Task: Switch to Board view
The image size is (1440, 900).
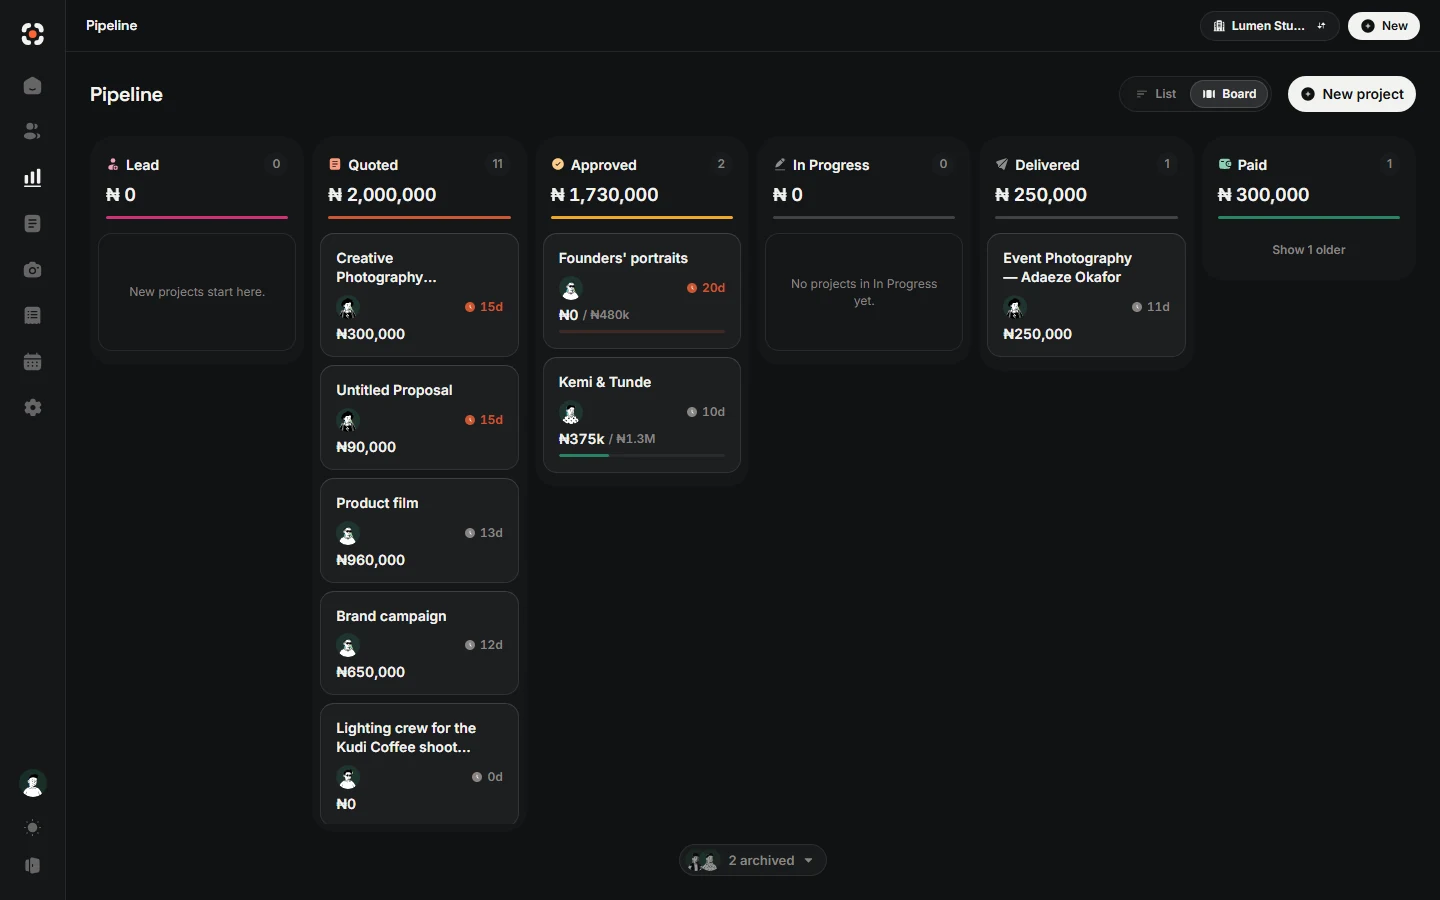Action: pos(1229,94)
